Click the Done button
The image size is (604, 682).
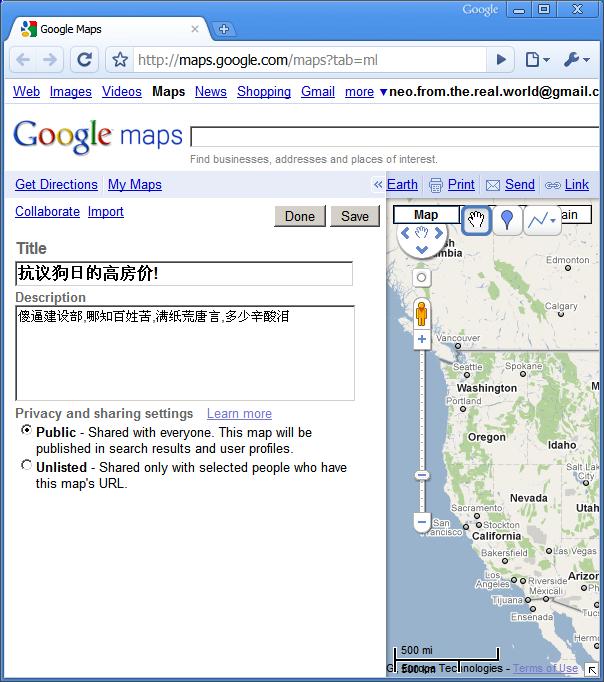click(x=300, y=216)
